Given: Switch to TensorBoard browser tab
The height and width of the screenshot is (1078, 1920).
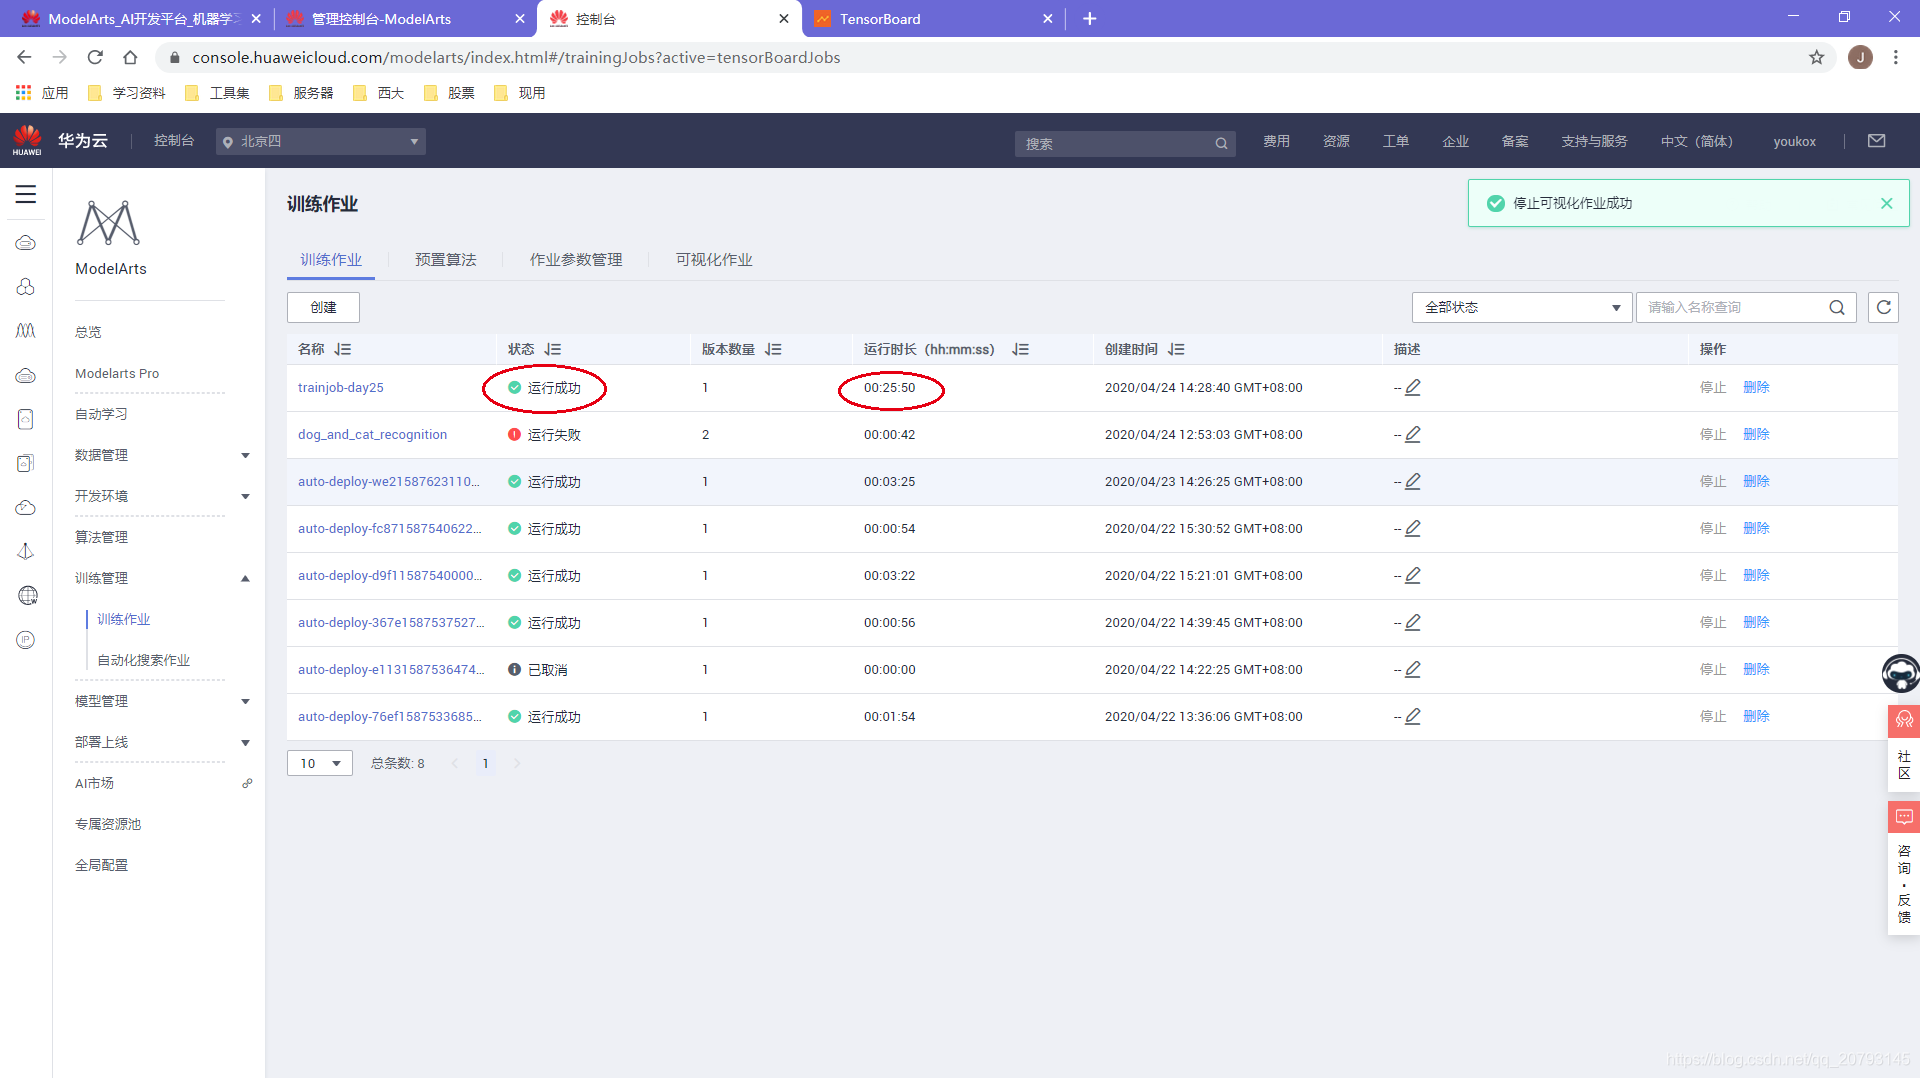Looking at the screenshot, I should click(x=930, y=18).
